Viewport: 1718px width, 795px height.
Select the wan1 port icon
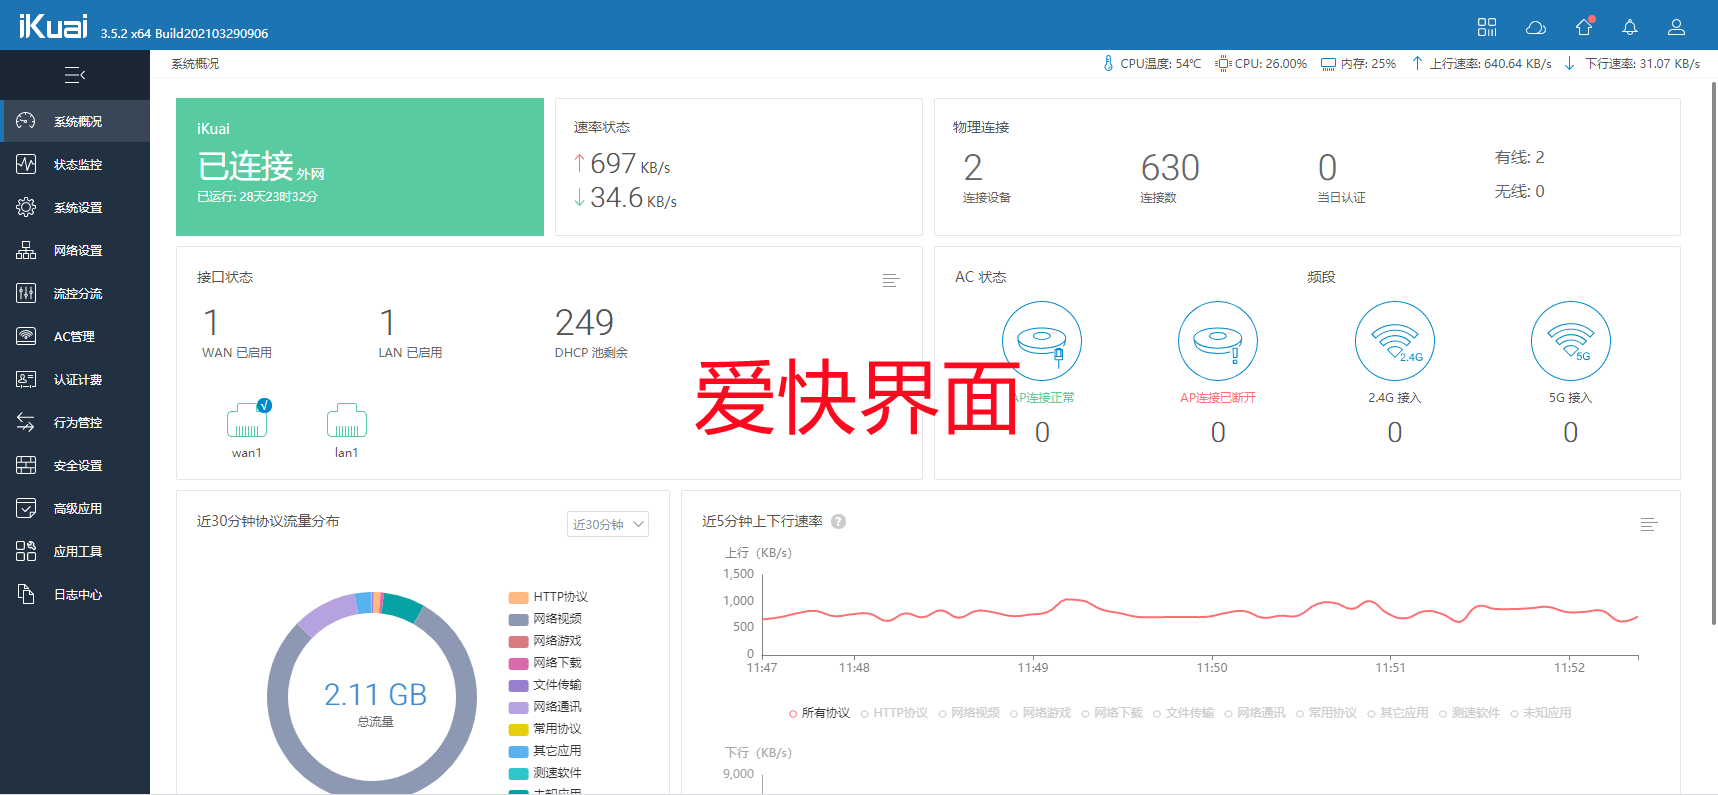tap(247, 420)
